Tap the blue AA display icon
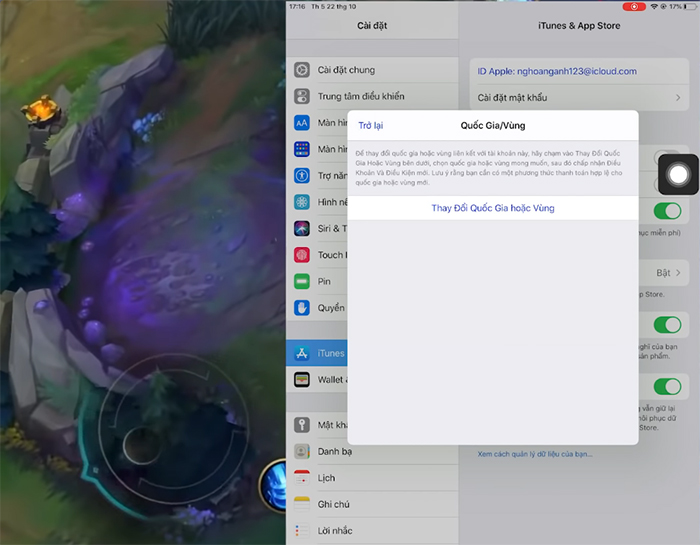The height and width of the screenshot is (545, 700). point(302,123)
